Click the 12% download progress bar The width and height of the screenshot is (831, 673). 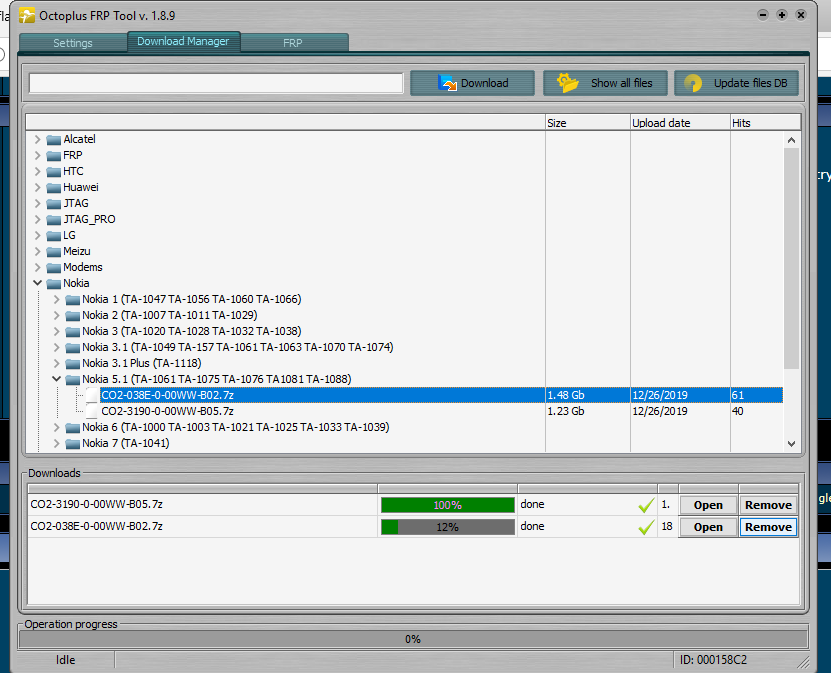[x=448, y=527]
